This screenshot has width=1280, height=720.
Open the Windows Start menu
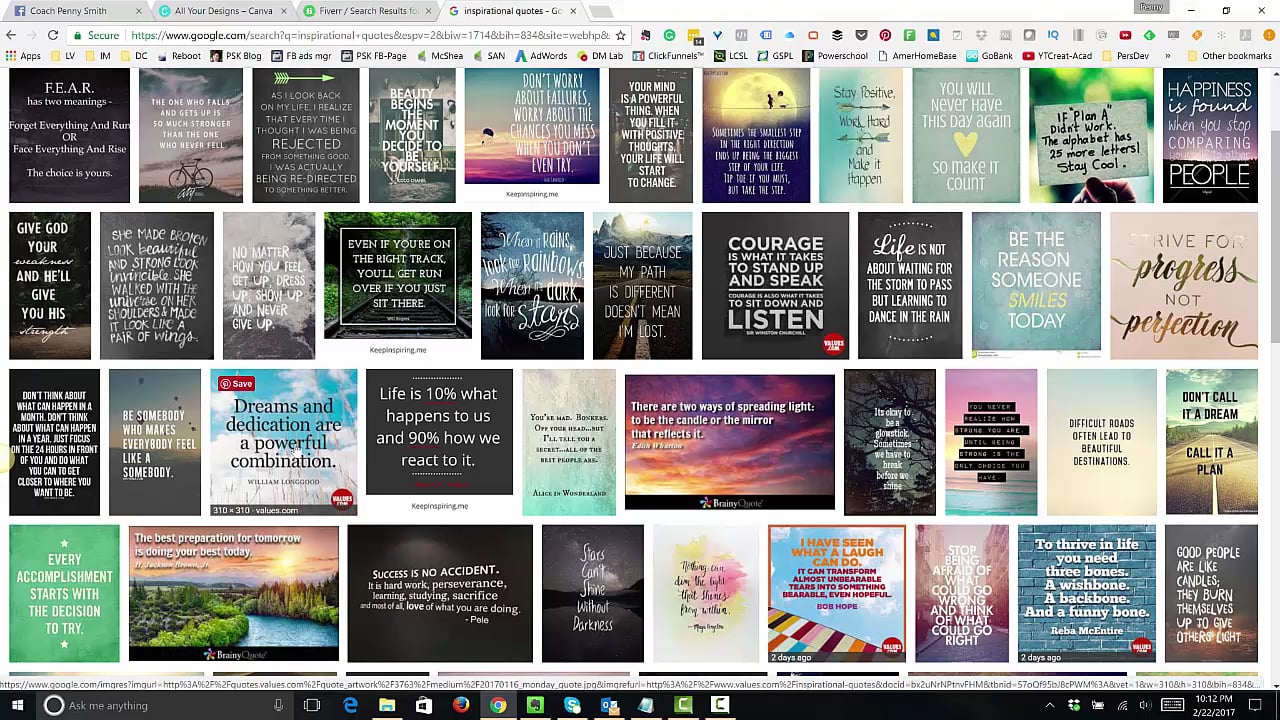click(17, 705)
